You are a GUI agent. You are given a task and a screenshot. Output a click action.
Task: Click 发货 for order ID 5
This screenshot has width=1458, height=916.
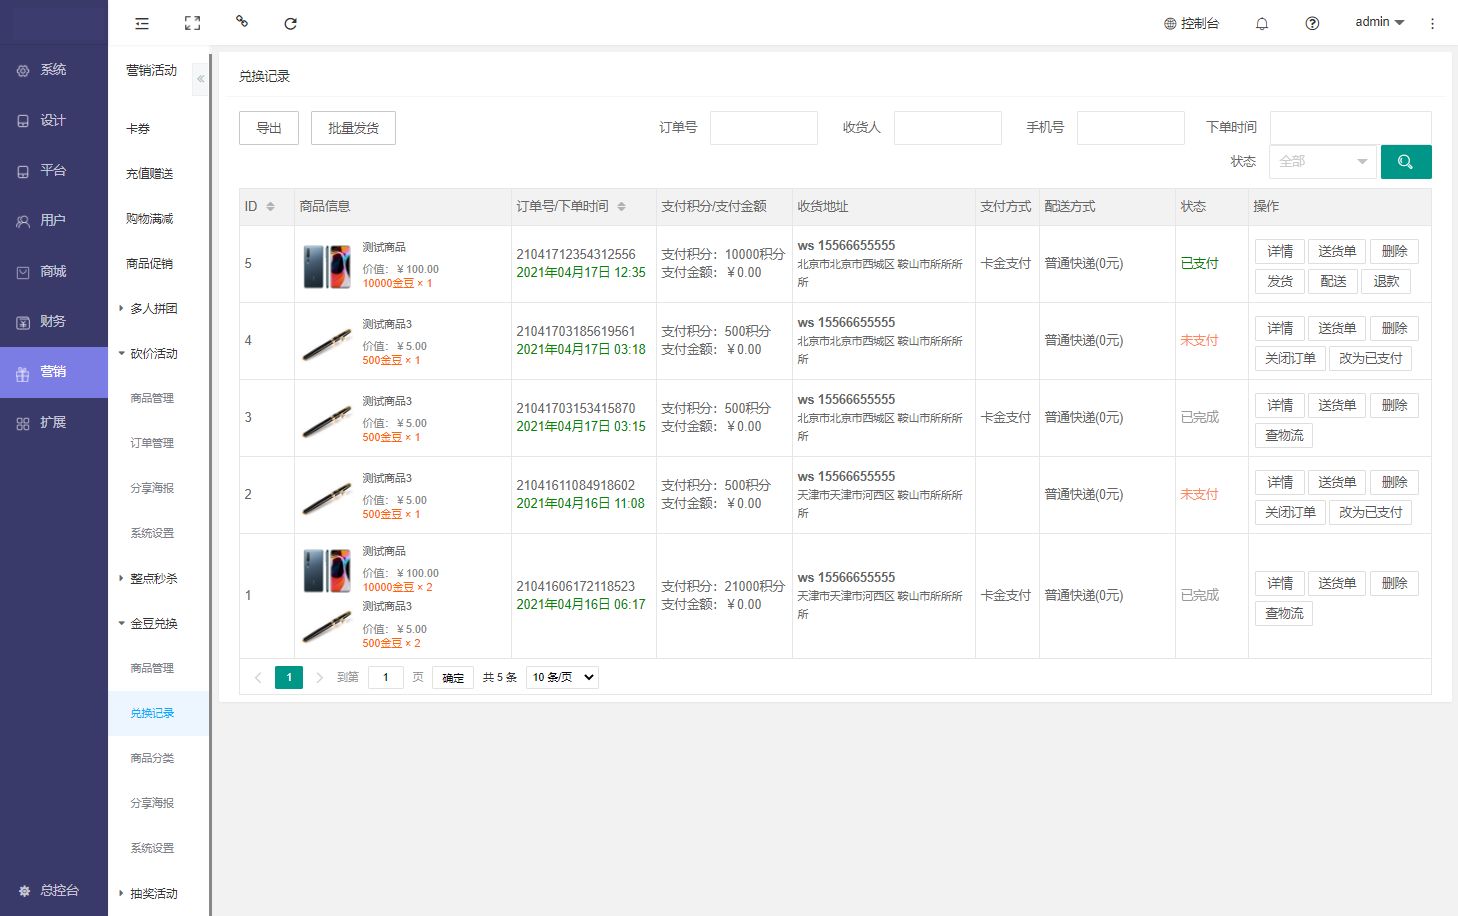(x=1279, y=281)
